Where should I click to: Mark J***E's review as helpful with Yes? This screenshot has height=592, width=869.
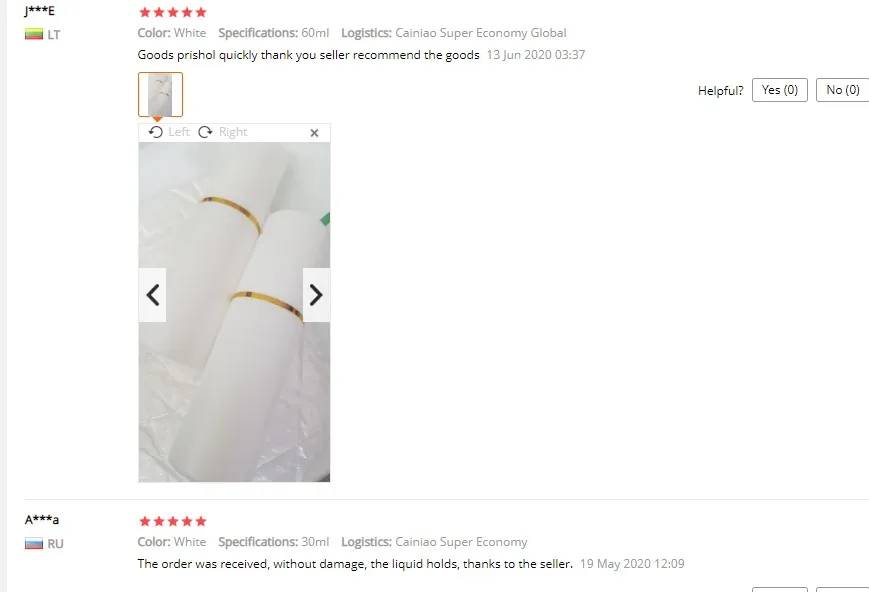(x=779, y=90)
